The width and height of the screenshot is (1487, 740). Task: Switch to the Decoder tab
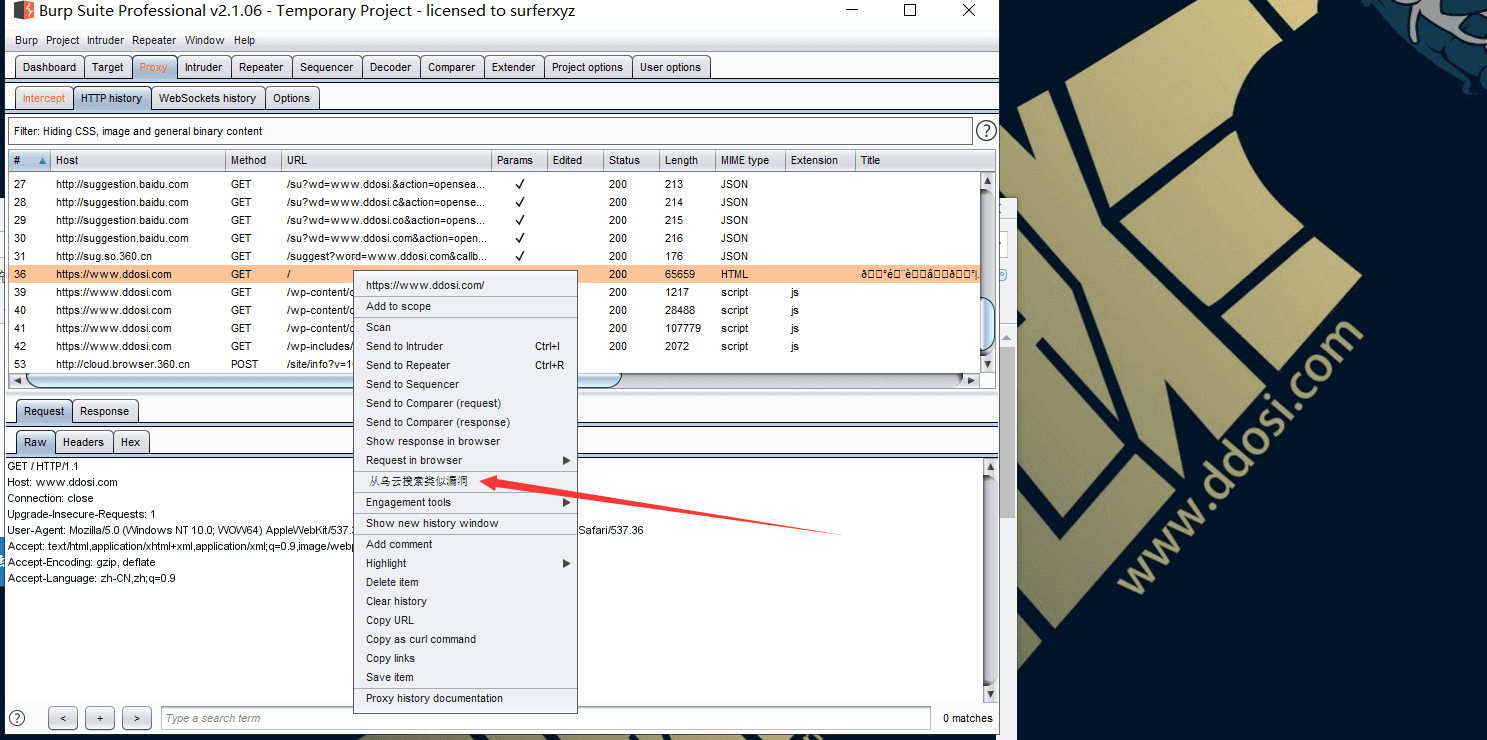390,67
